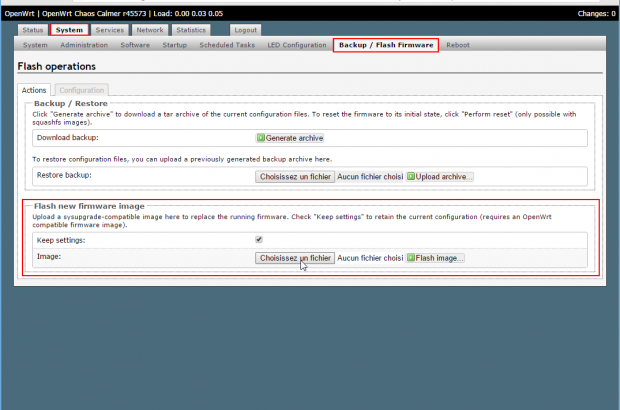Open the Statistics main tab
Viewport: 620px width, 410px height.
point(191,31)
